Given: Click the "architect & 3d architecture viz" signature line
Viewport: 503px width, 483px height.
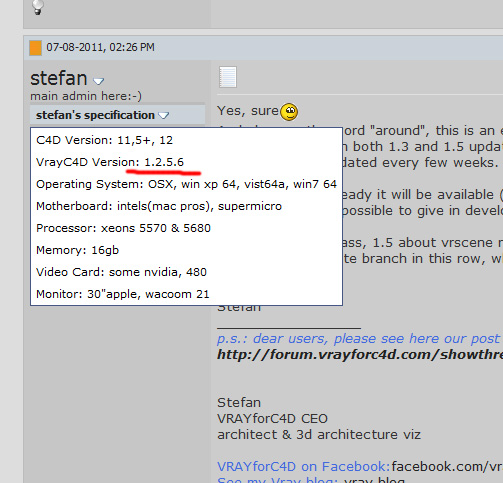Looking at the screenshot, I should [319, 435].
